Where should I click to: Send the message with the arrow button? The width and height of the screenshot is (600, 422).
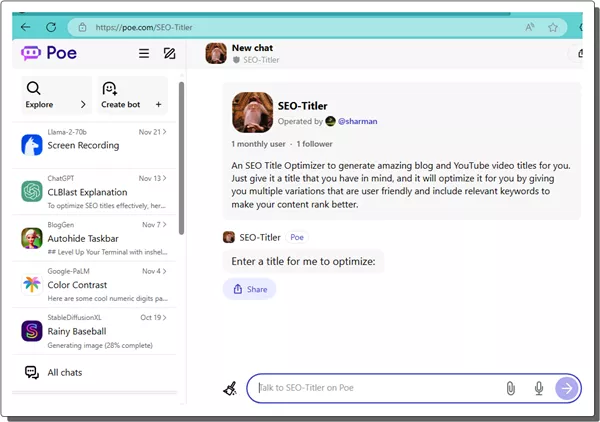567,388
